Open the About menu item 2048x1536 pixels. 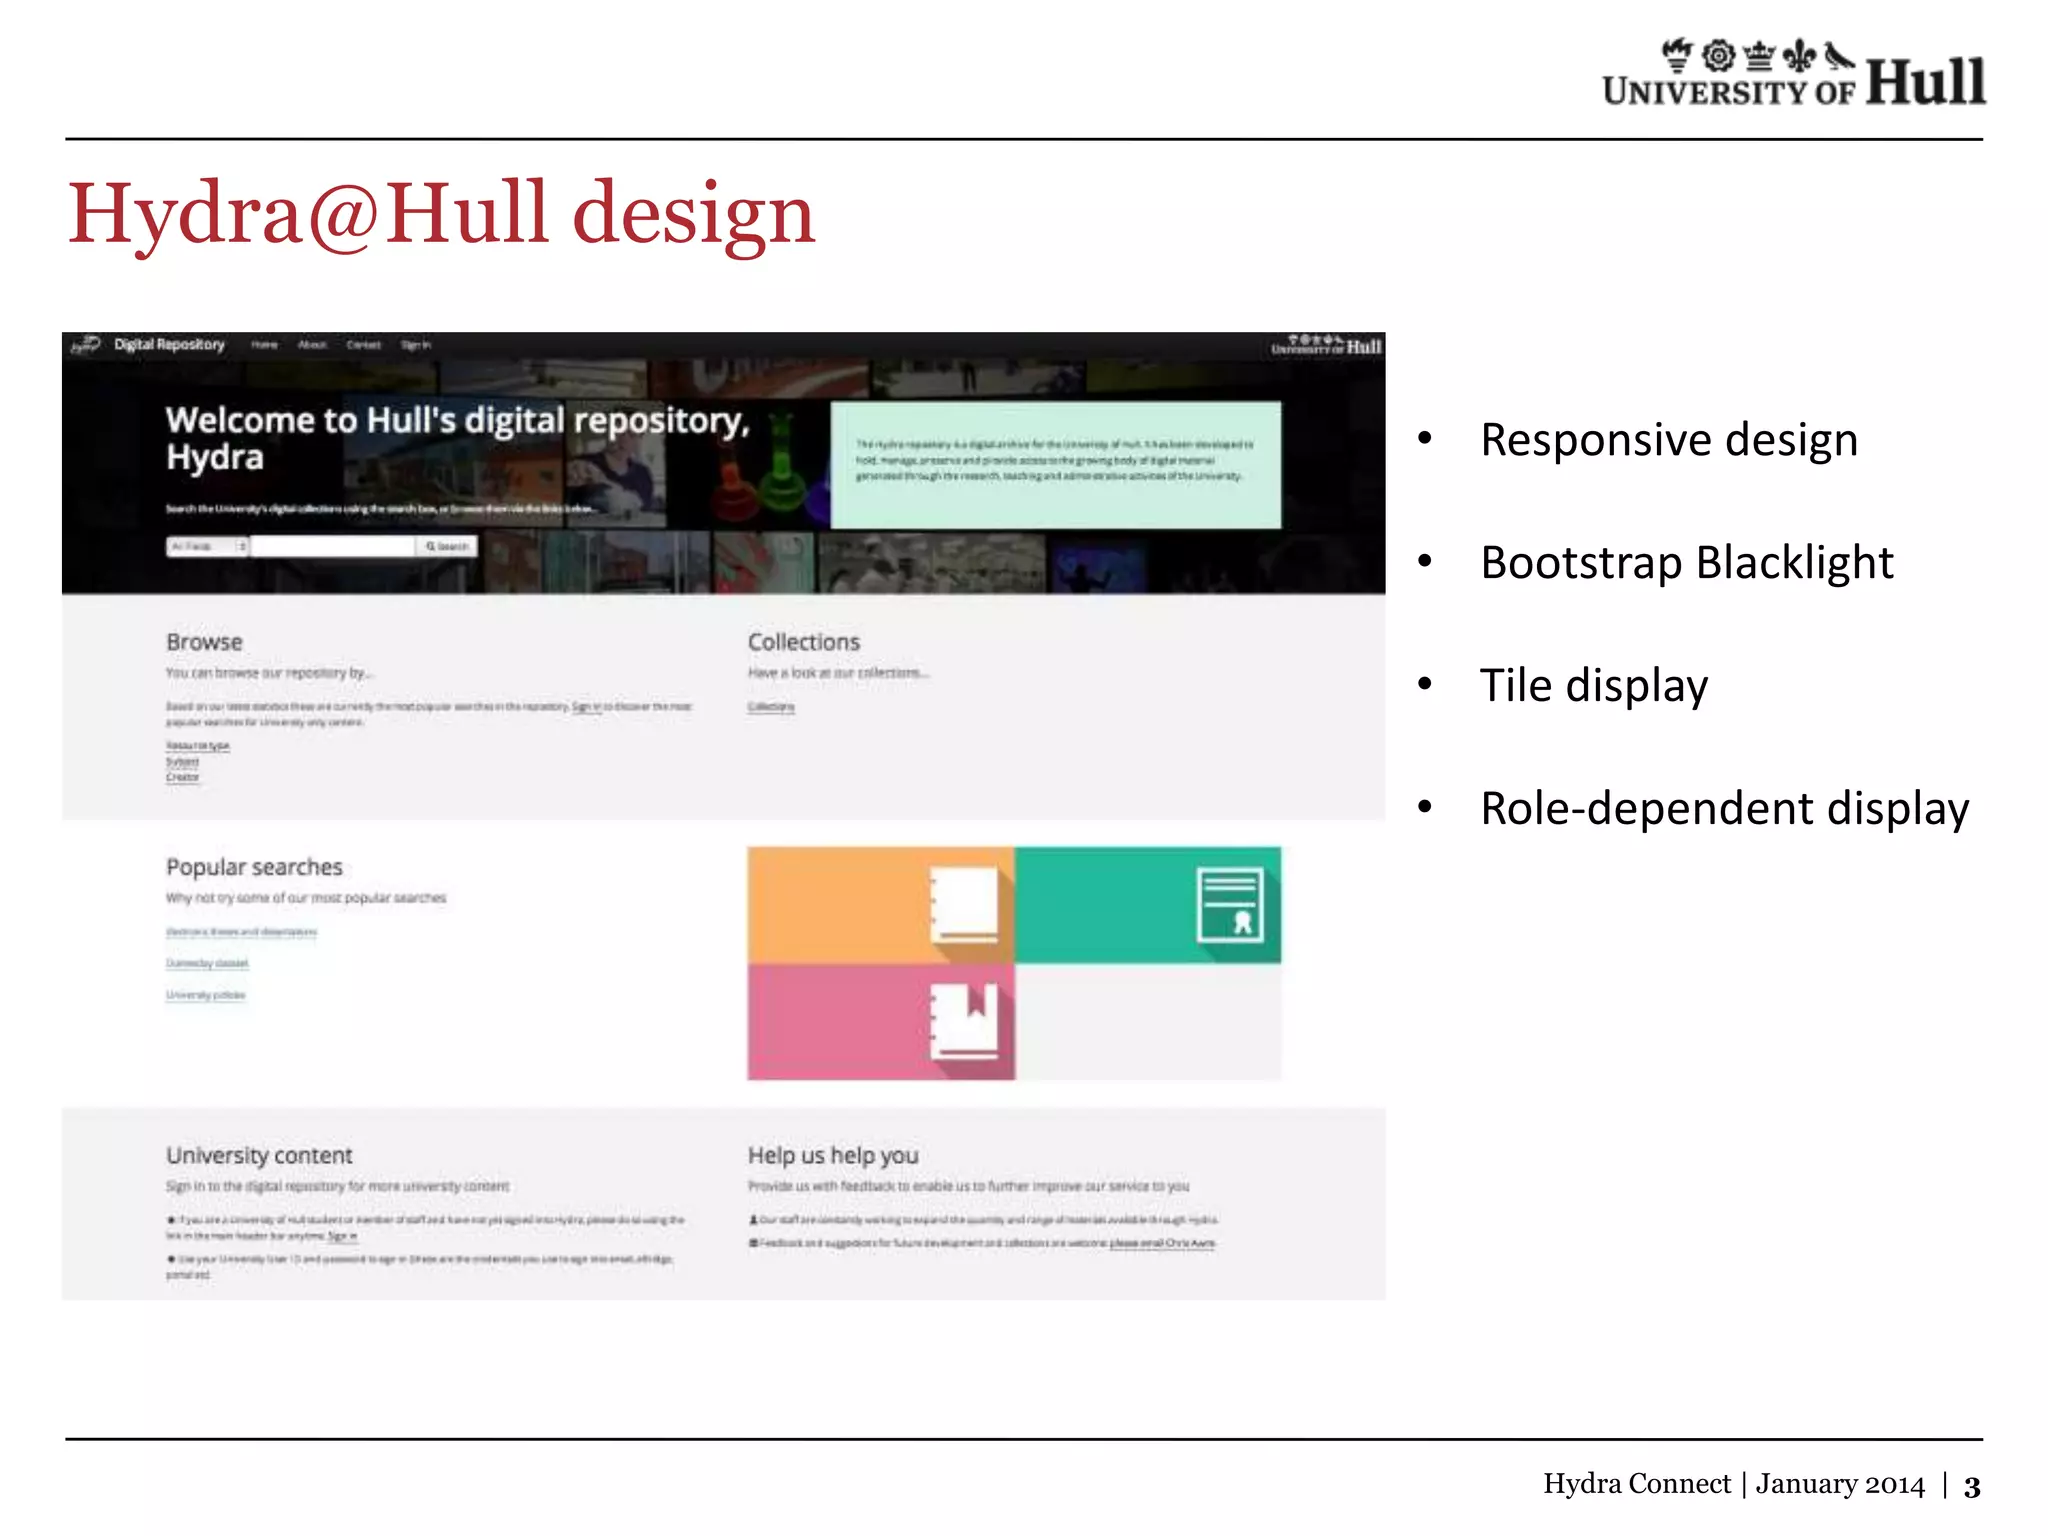click(312, 345)
